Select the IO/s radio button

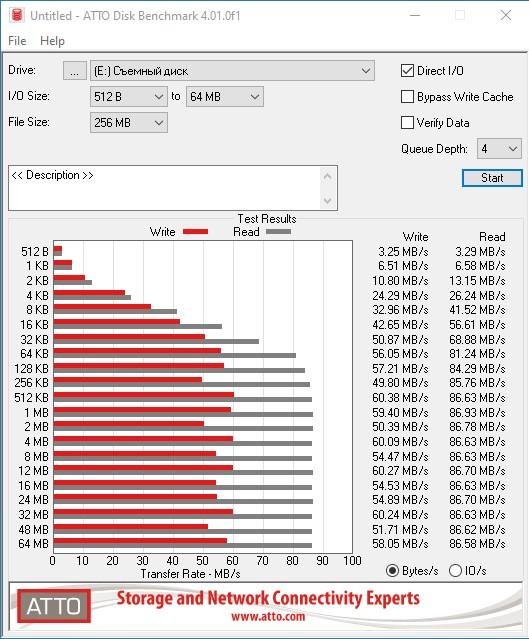point(455,571)
